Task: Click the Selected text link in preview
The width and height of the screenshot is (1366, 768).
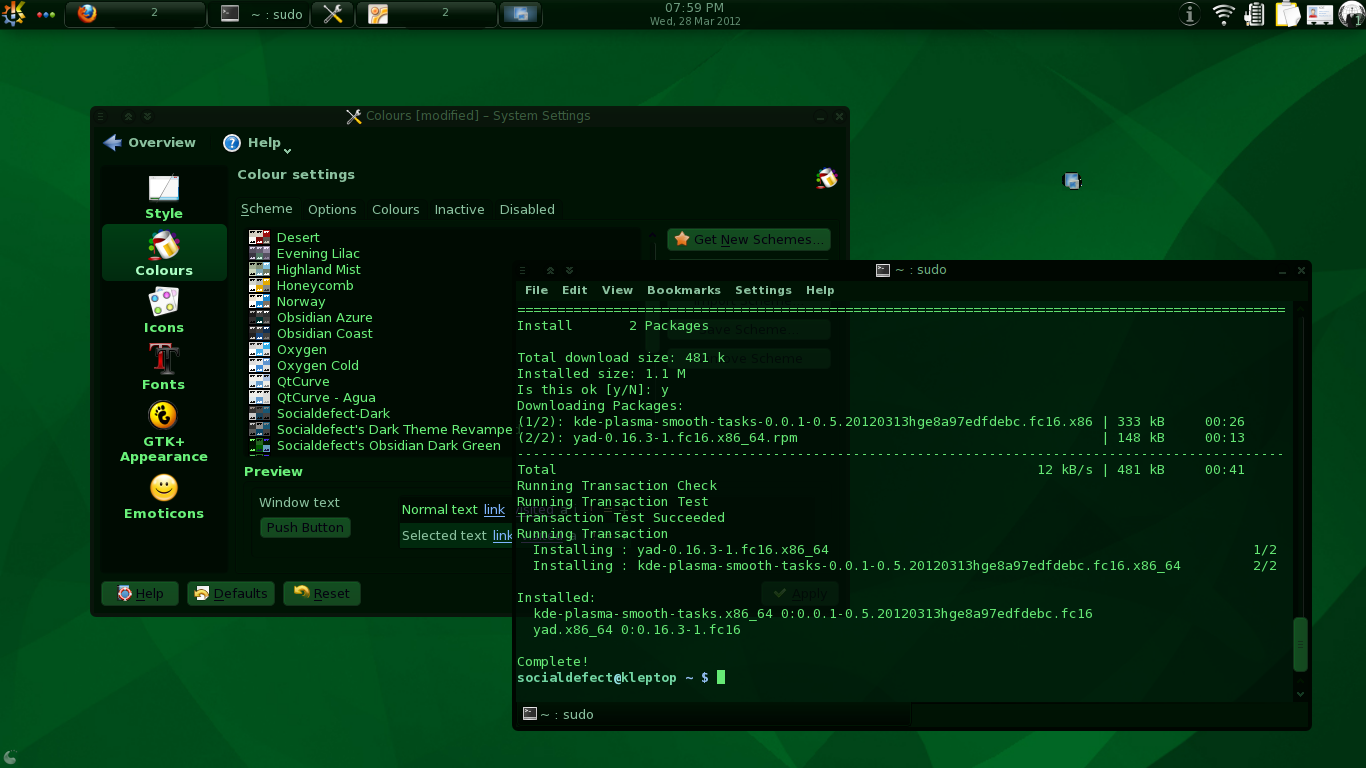Action: pos(503,535)
